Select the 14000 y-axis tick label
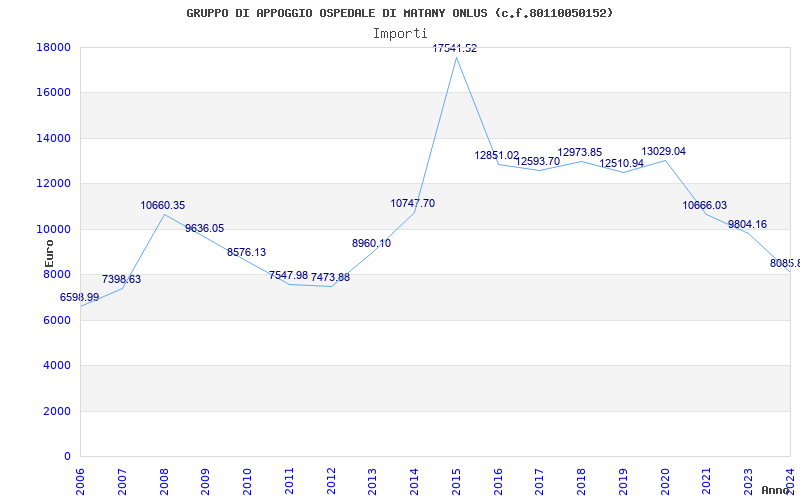 point(53,139)
